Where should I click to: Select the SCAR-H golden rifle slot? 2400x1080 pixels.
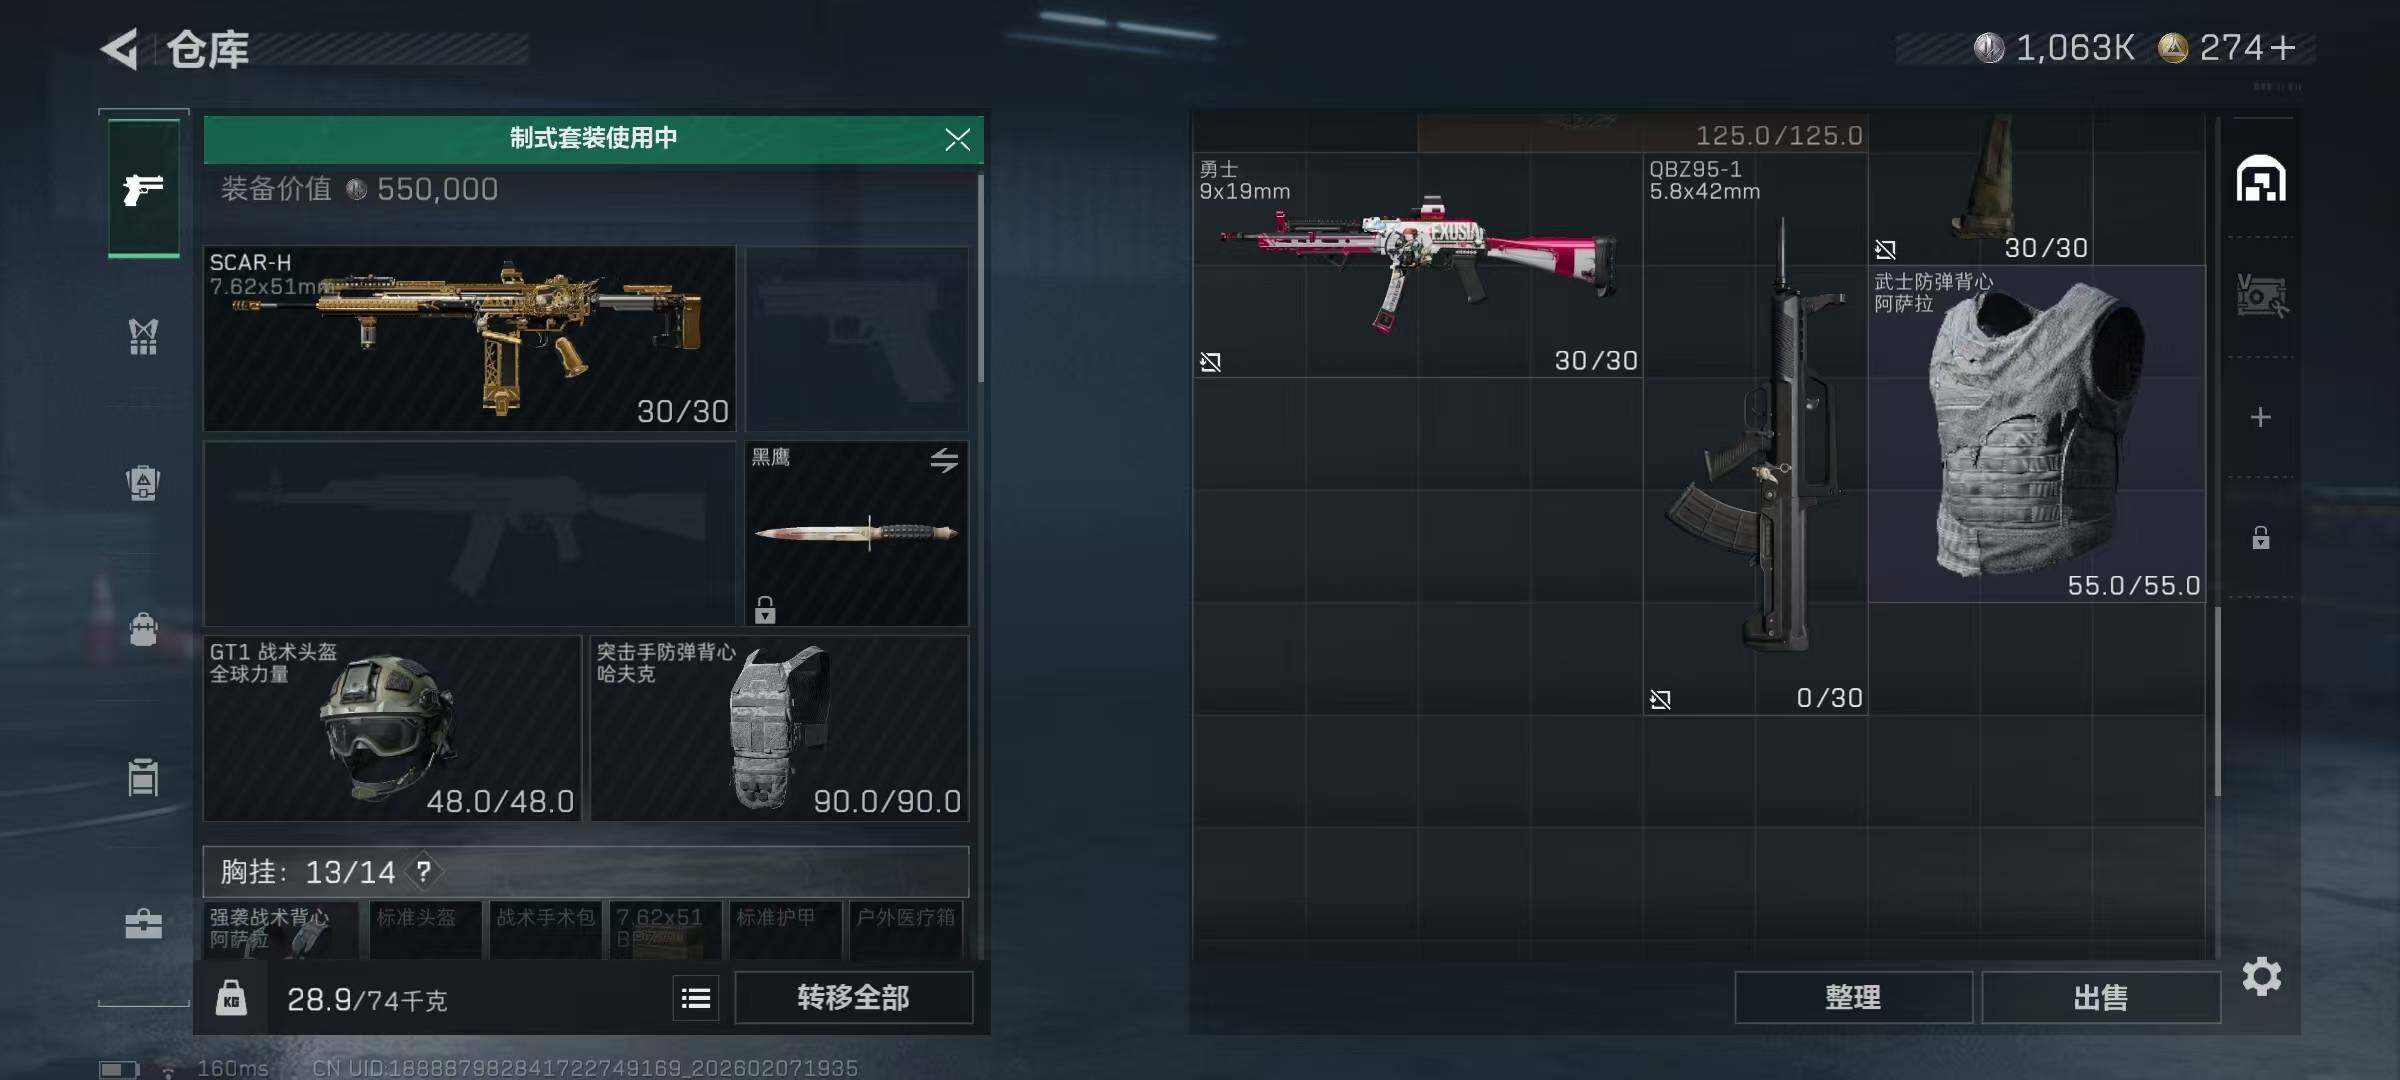pyautogui.click(x=469, y=338)
